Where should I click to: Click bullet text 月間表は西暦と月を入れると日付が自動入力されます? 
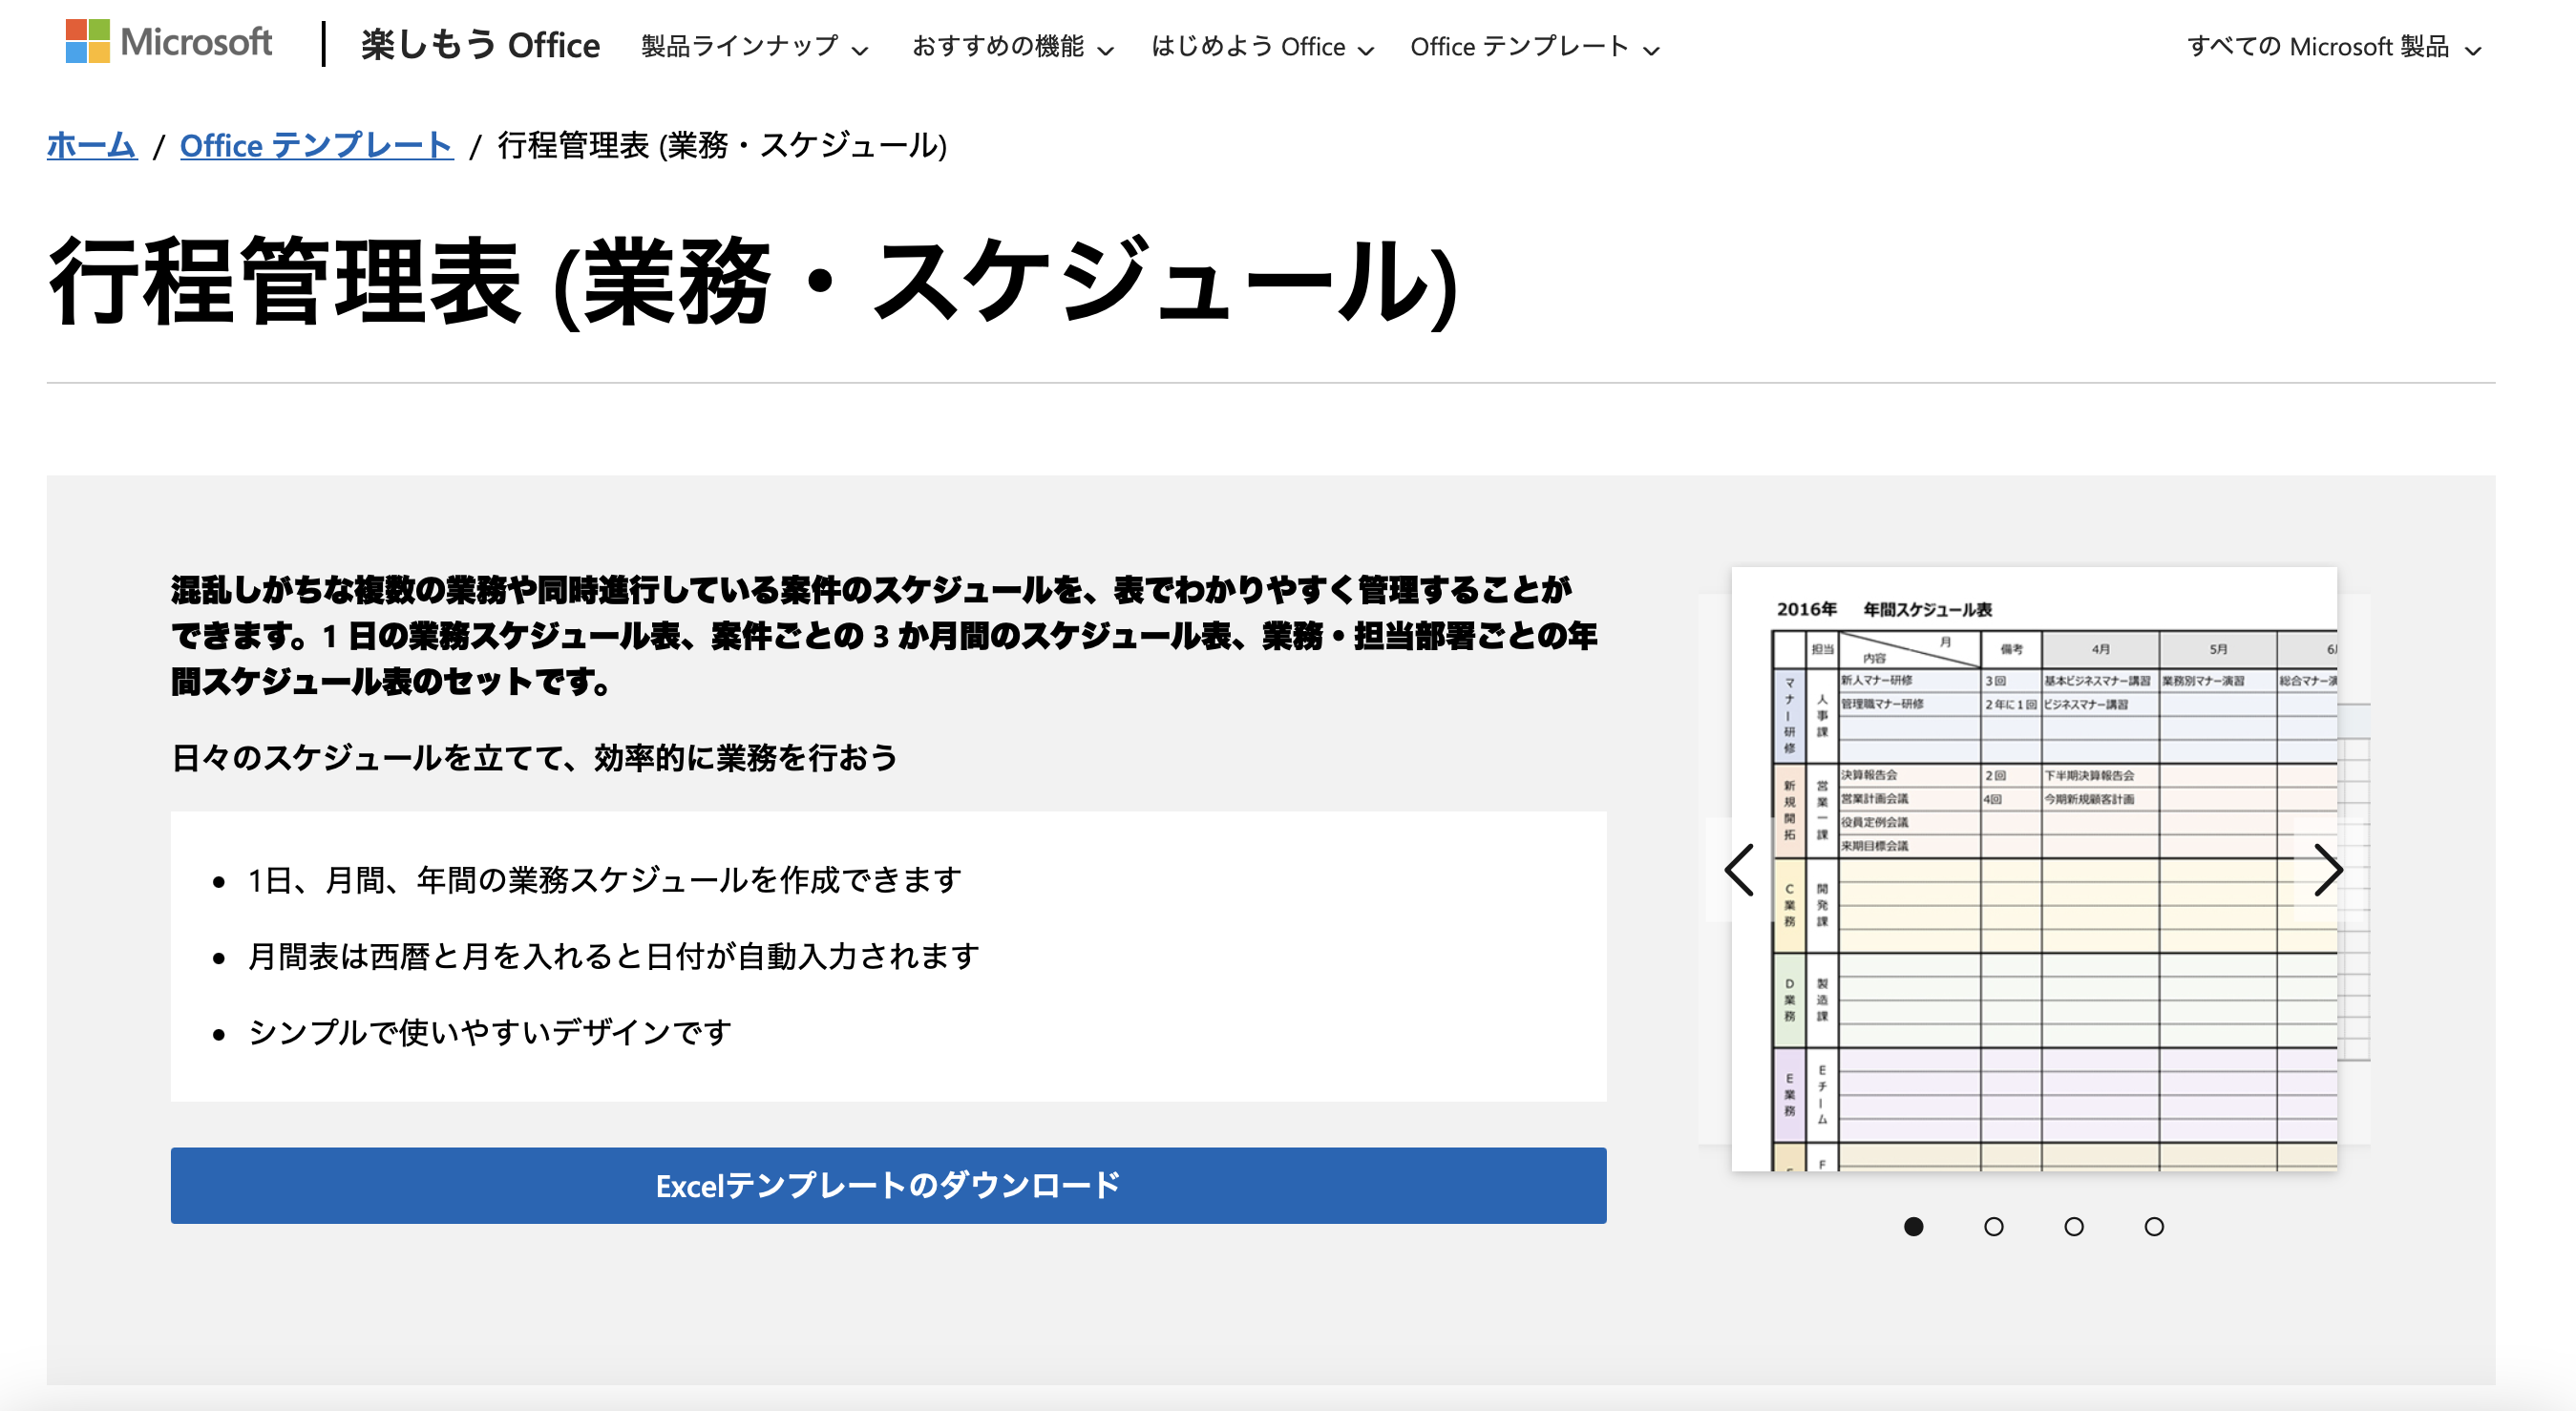[x=613, y=956]
